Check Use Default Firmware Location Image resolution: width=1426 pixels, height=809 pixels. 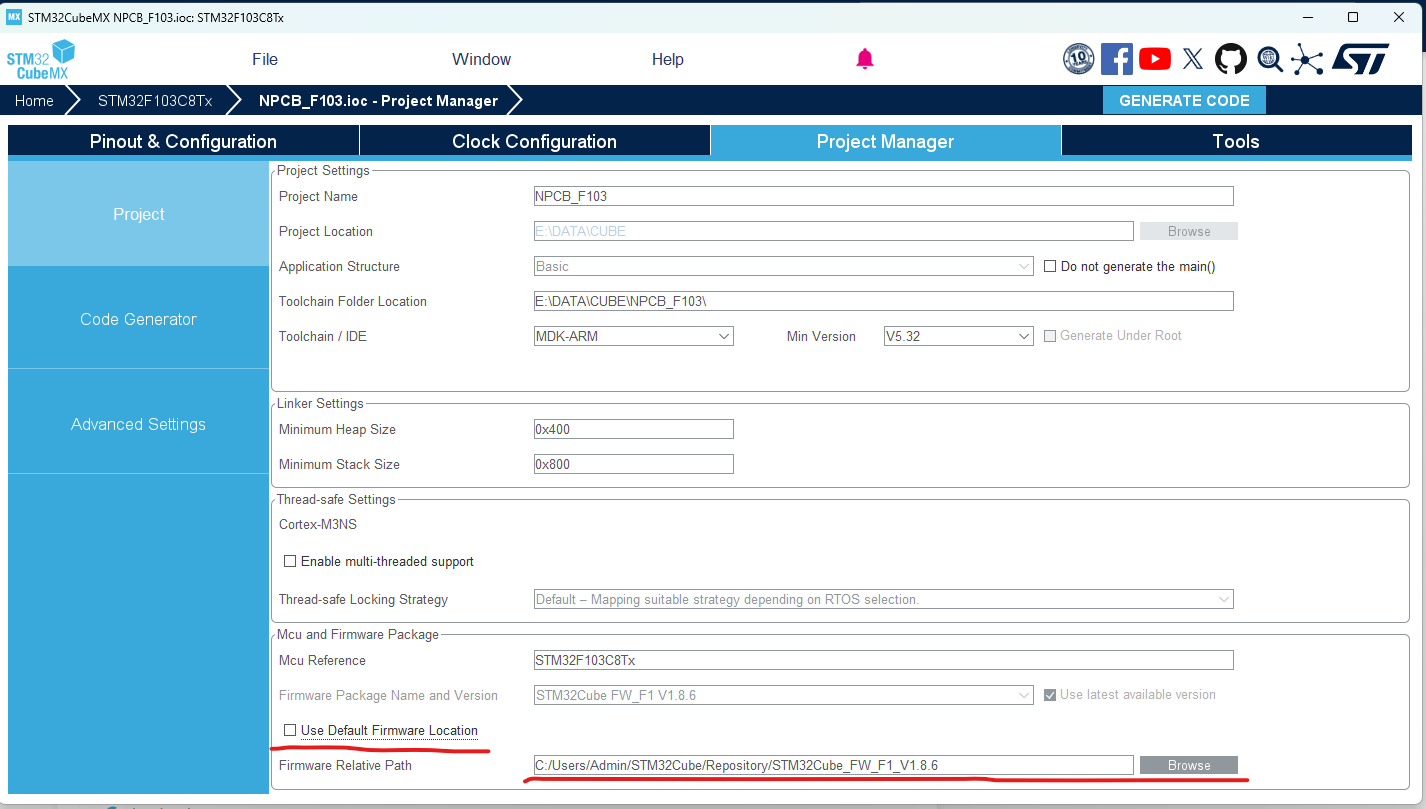click(290, 731)
